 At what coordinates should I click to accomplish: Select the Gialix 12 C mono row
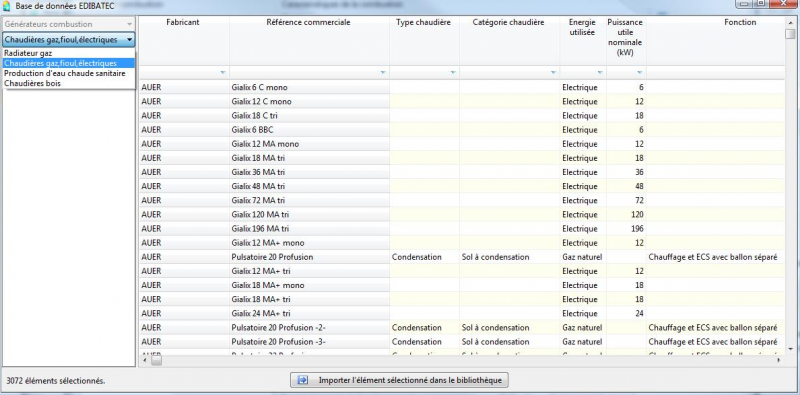coord(461,102)
